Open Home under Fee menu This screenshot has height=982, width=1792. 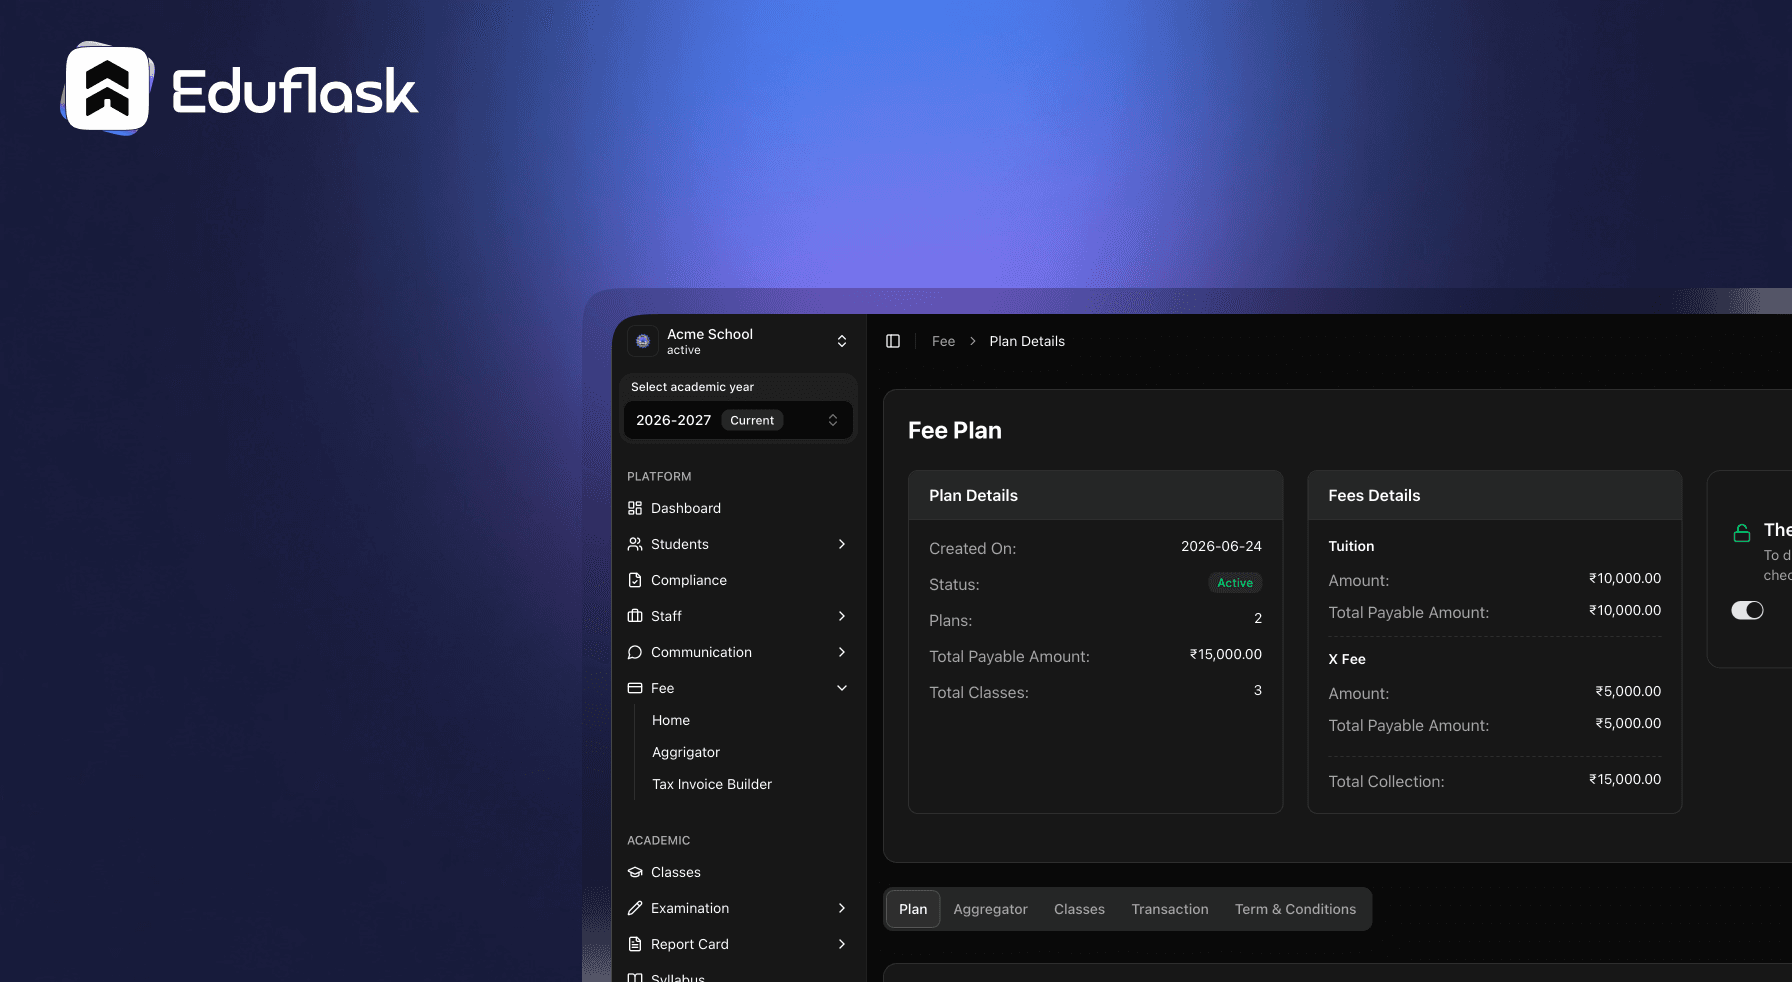[x=671, y=720]
